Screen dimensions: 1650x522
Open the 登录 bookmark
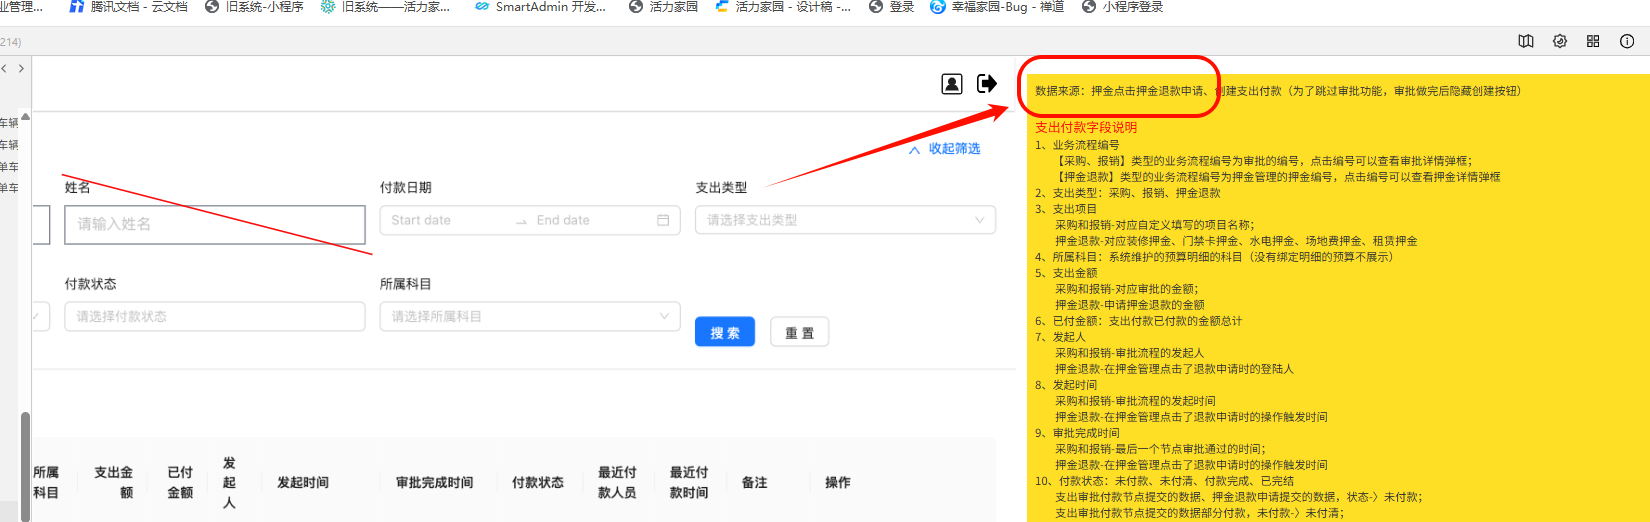click(x=892, y=7)
